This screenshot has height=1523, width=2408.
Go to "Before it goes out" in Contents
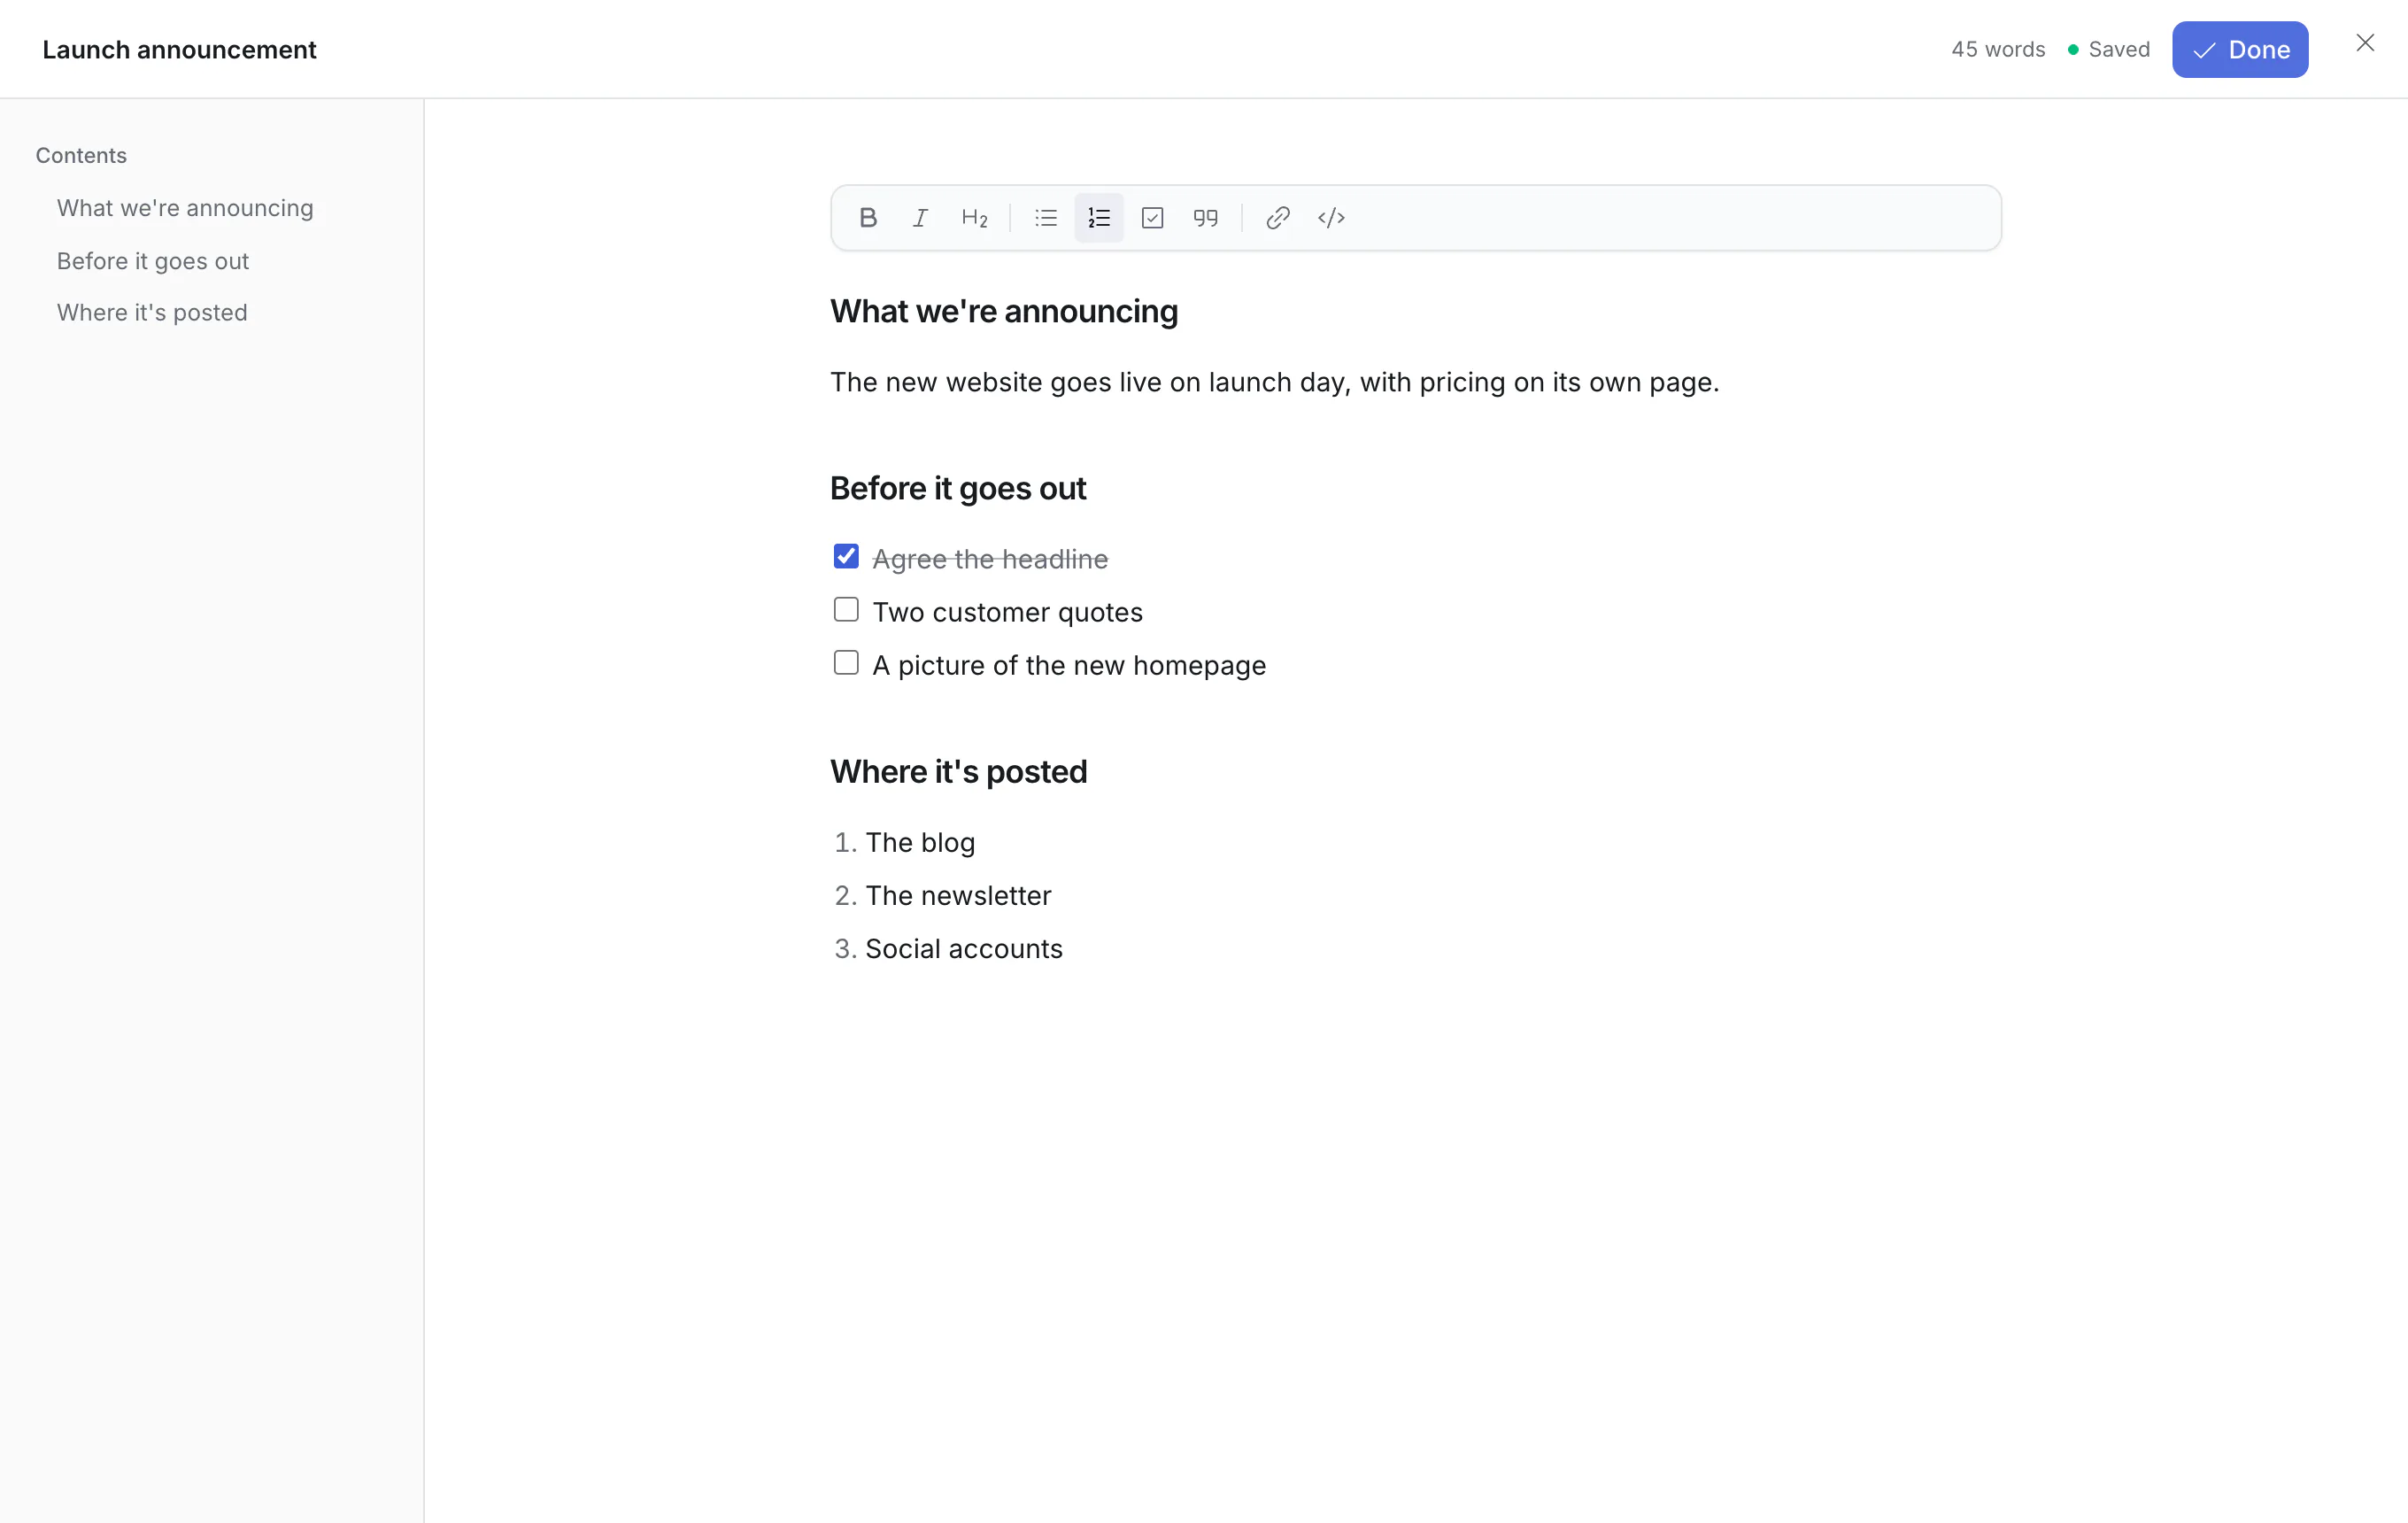(153, 261)
